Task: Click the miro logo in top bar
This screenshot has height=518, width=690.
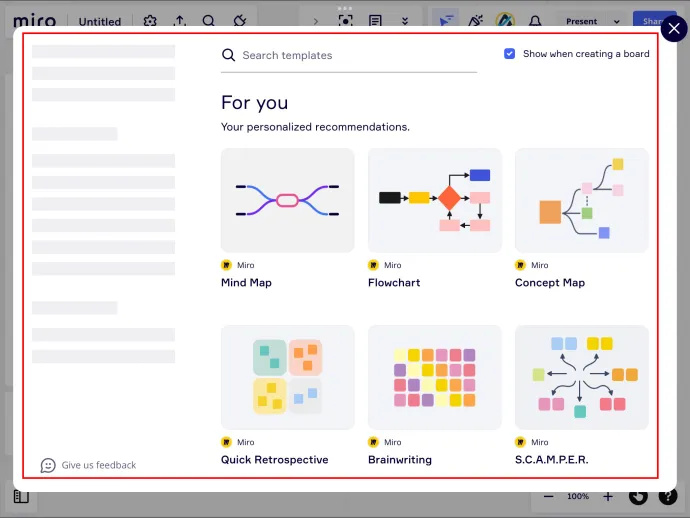Action: pyautogui.click(x=34, y=21)
